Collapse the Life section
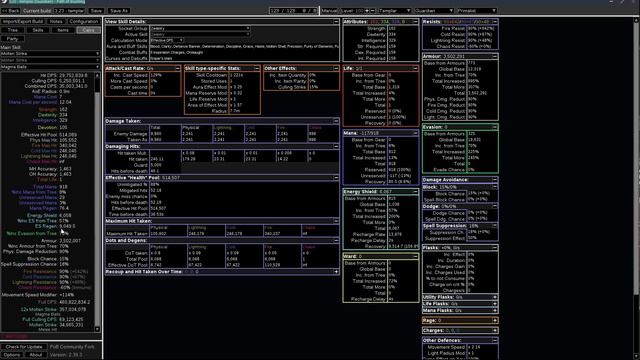This screenshot has height=360, width=640. tap(415, 69)
